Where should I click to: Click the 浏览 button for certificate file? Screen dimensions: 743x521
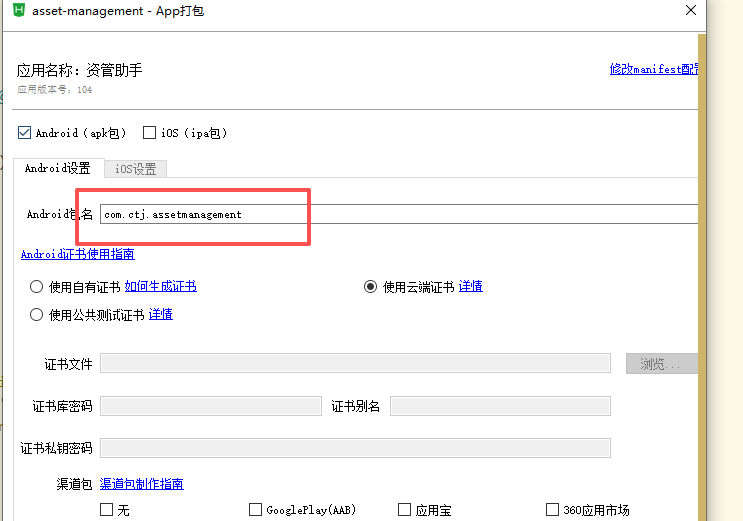[661, 364]
